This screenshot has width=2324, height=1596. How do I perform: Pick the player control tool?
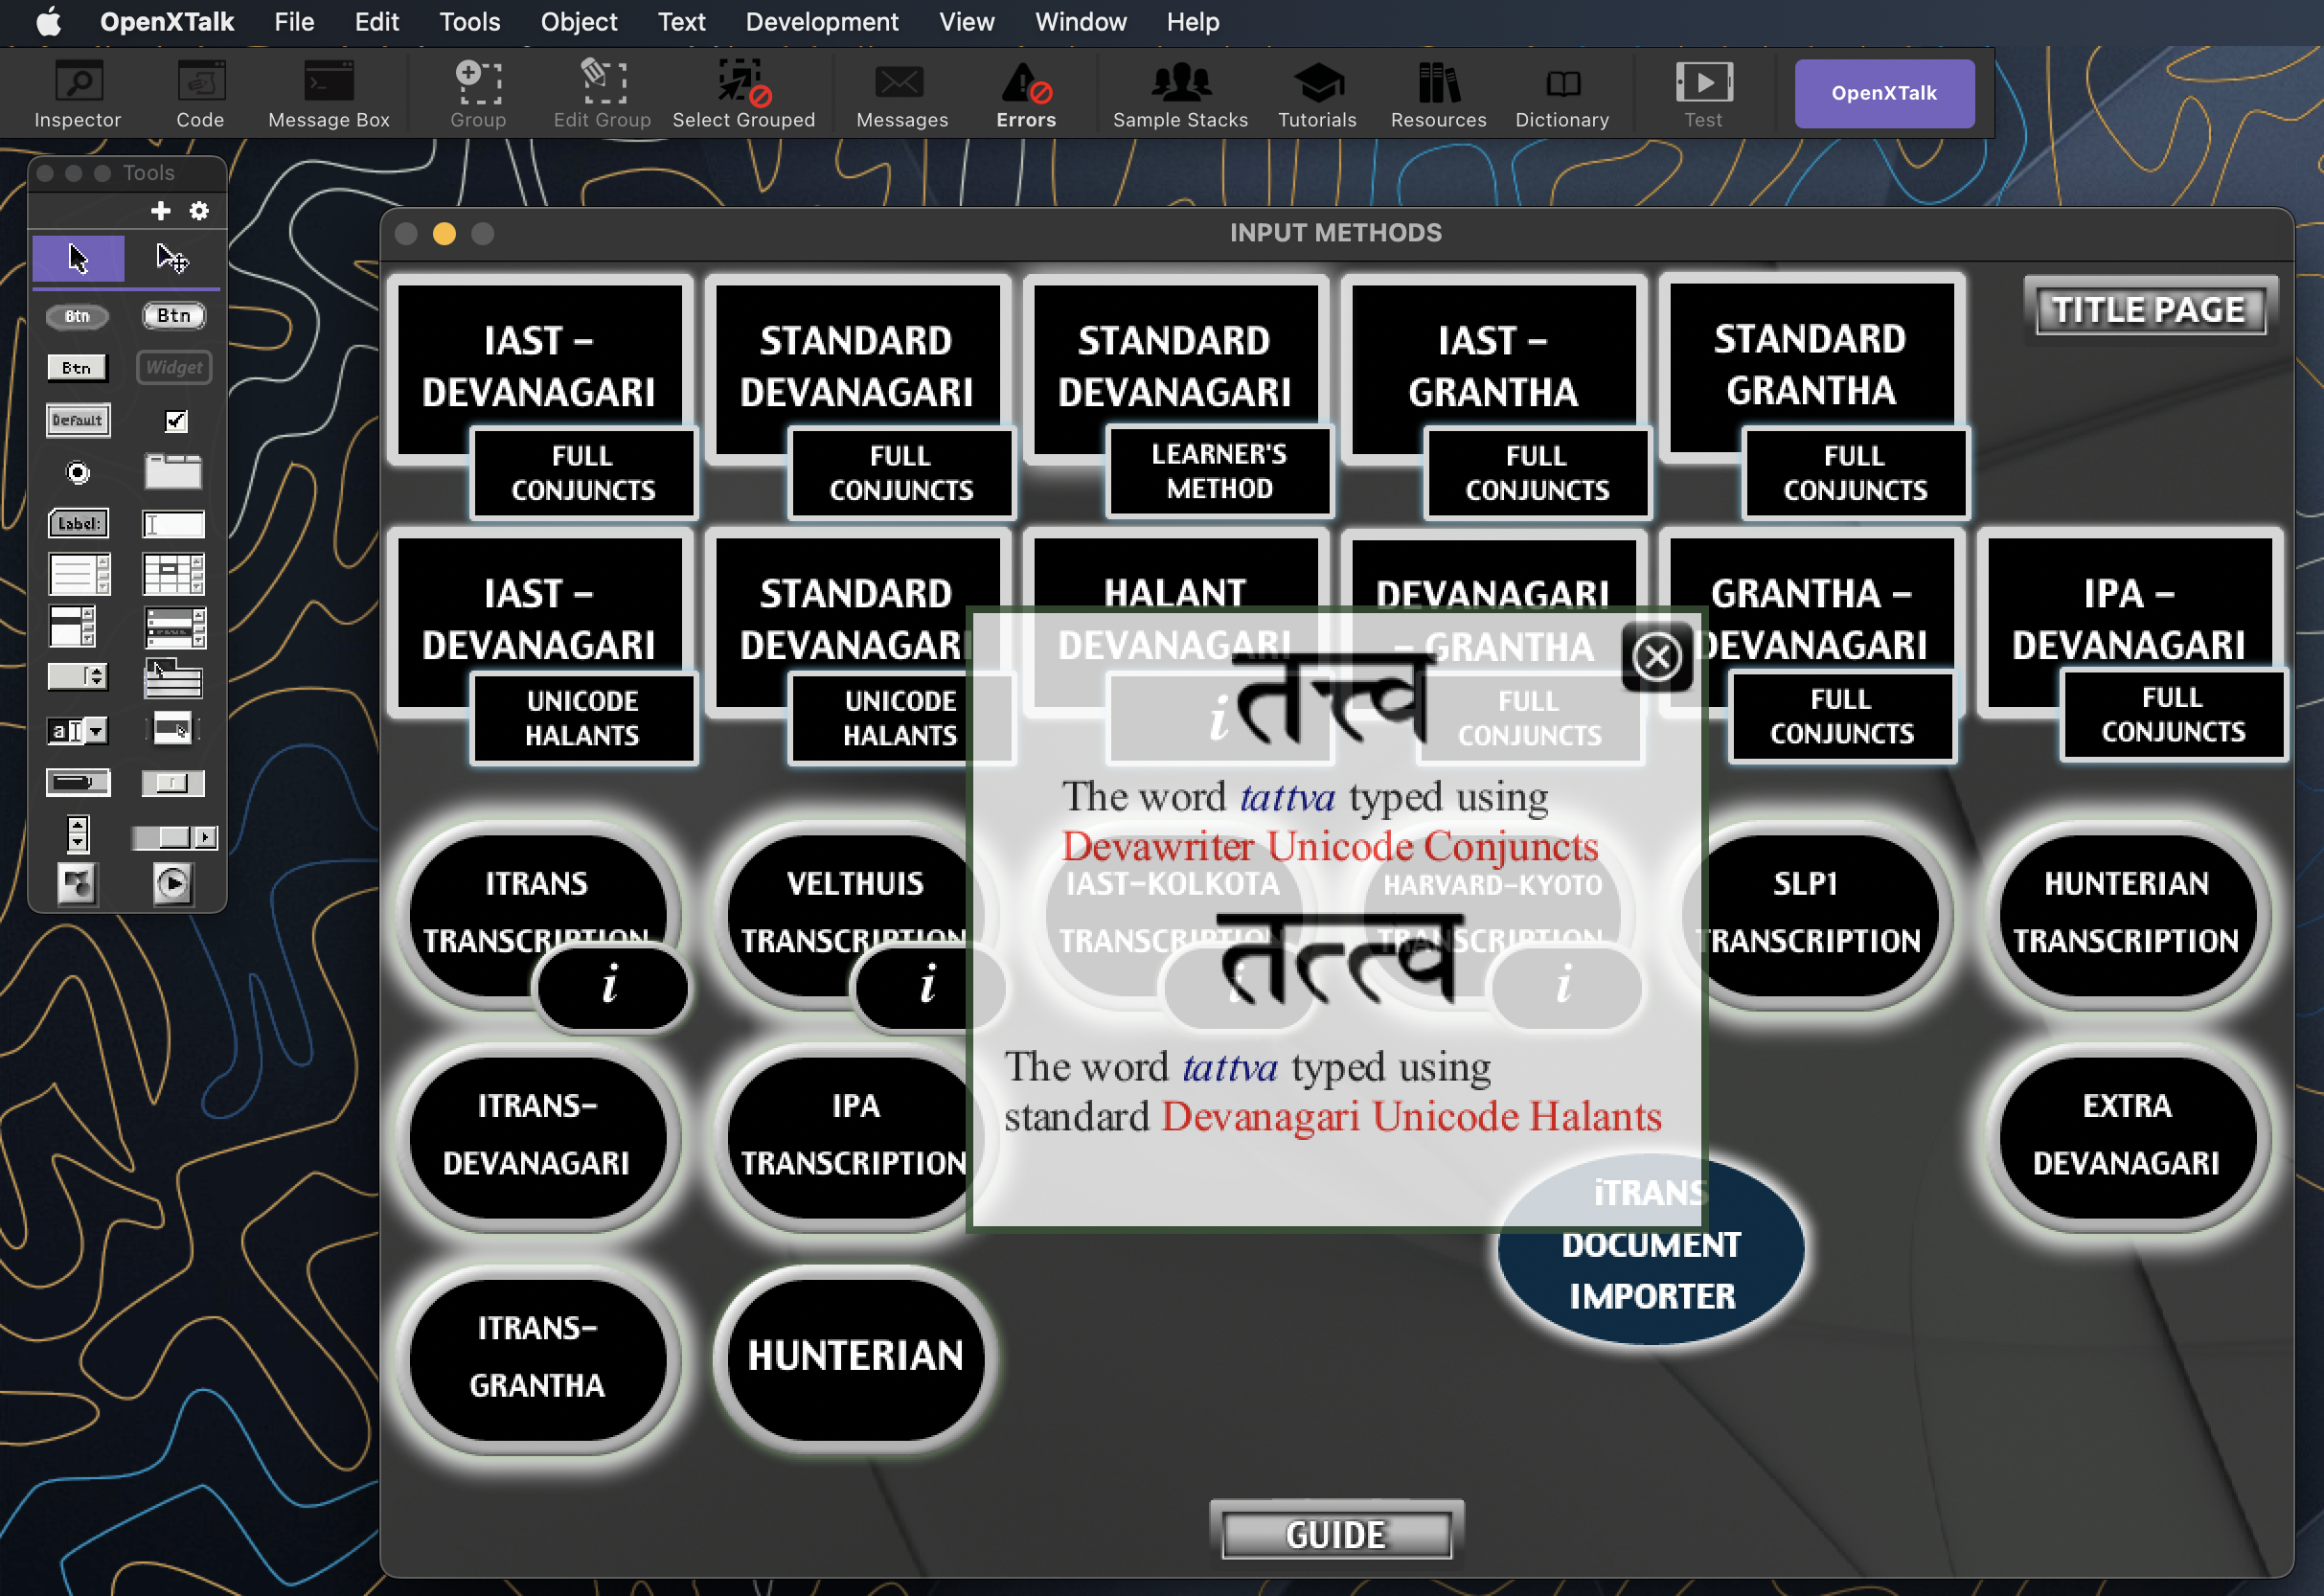click(173, 884)
